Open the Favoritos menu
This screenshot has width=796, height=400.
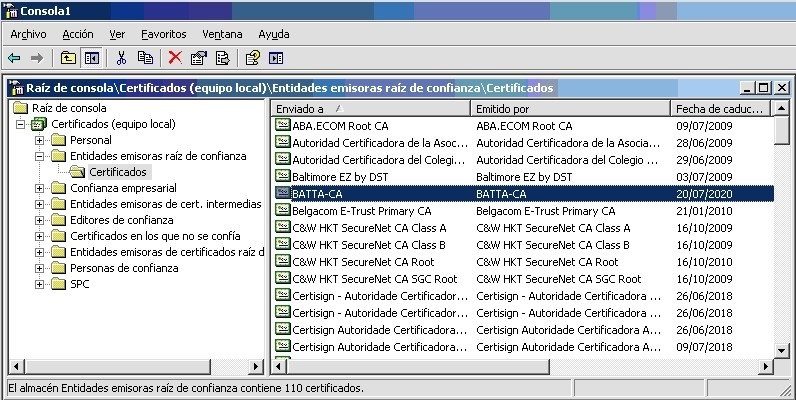click(163, 34)
